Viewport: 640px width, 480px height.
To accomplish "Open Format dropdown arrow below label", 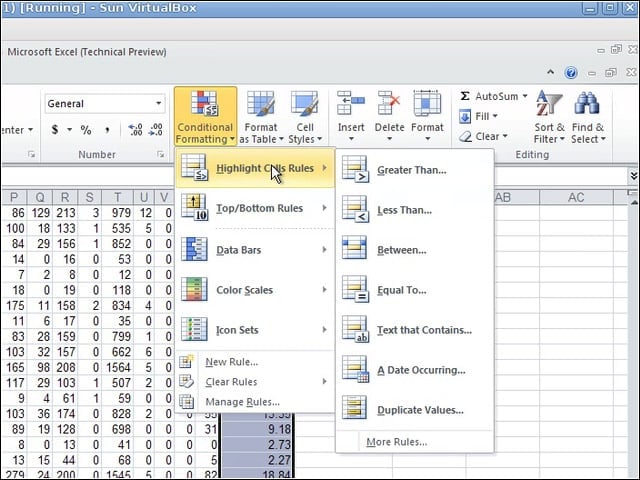I will [427, 139].
